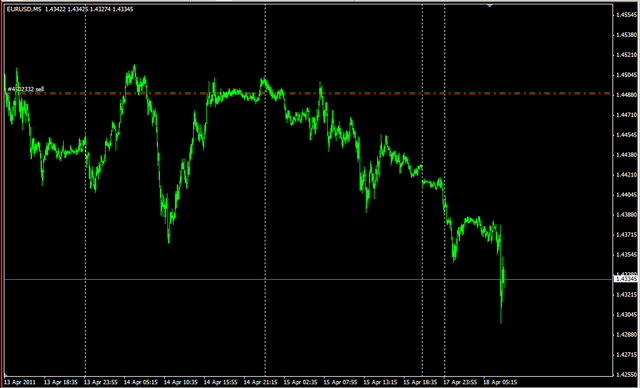Click the 1.45545 price scale label

[x=627, y=15]
